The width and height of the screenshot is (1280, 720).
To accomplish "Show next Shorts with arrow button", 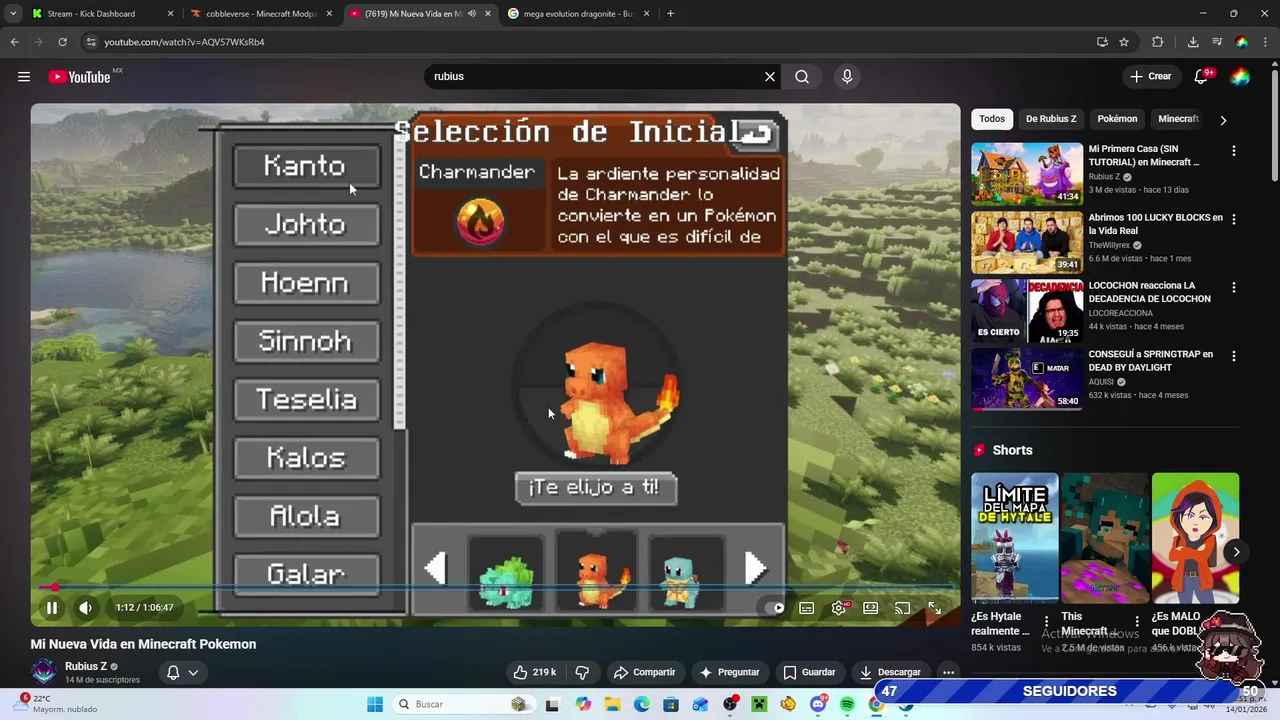I will pos(1236,552).
